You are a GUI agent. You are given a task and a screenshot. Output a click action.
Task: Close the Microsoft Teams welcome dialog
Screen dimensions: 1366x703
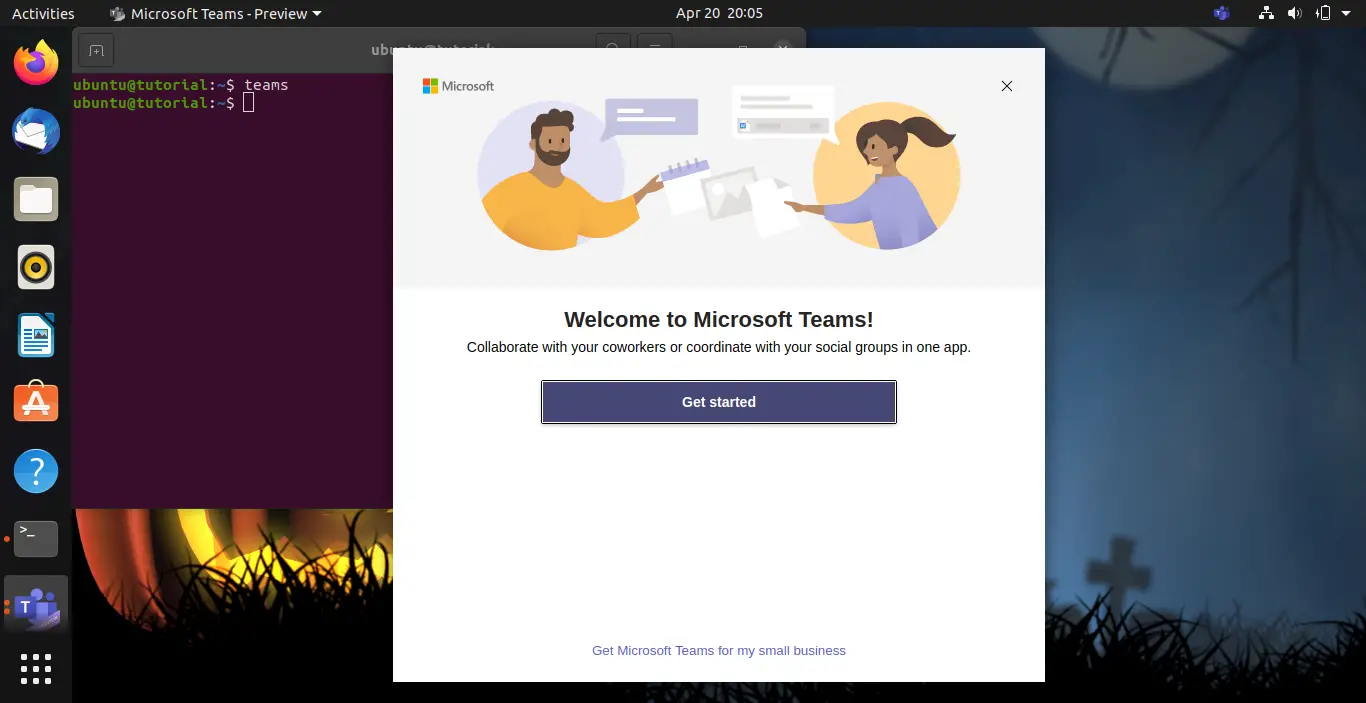tap(1007, 86)
